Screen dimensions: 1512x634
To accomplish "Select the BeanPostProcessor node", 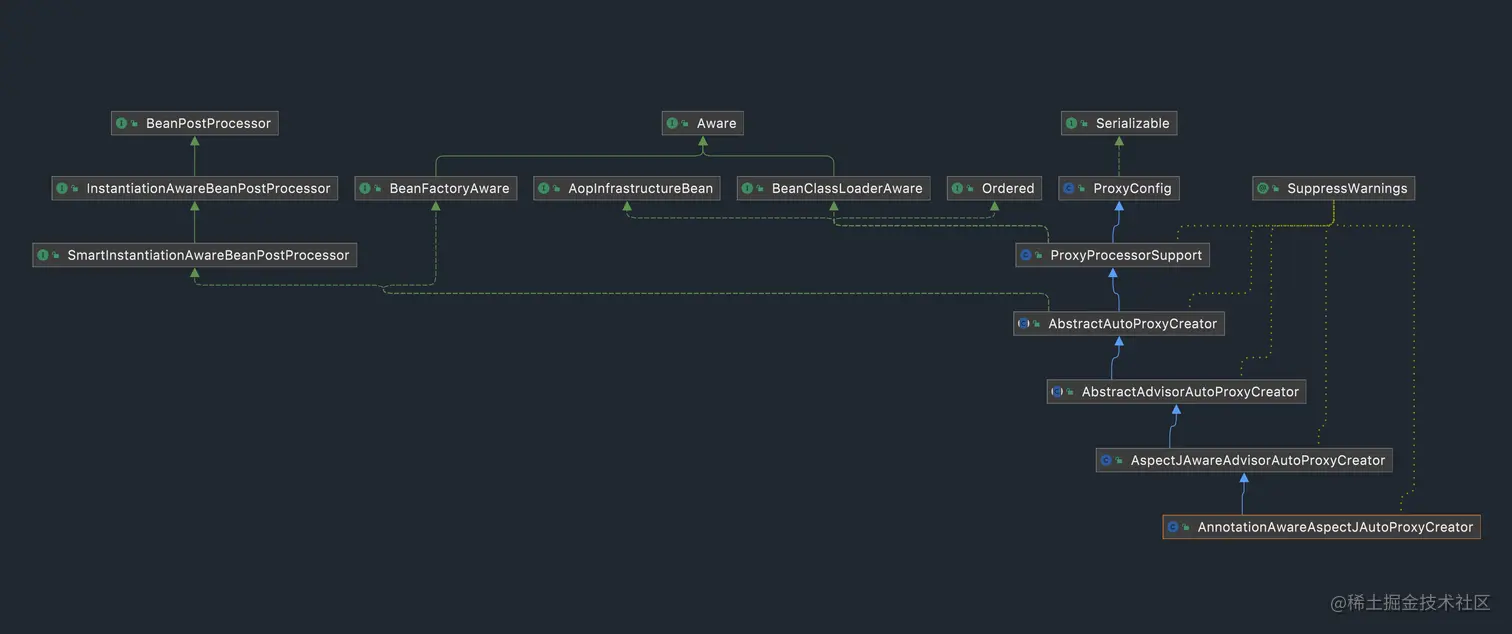I will tap(194, 123).
